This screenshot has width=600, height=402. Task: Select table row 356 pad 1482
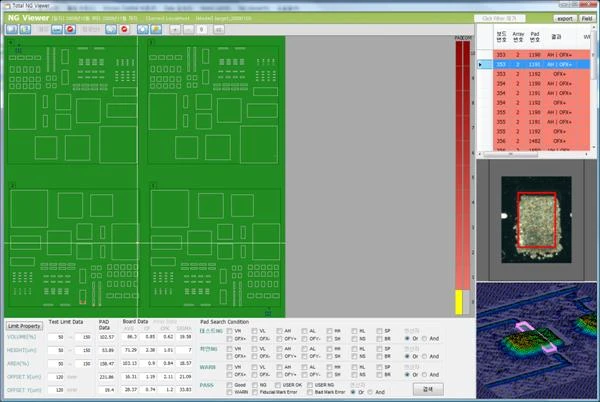(541, 141)
